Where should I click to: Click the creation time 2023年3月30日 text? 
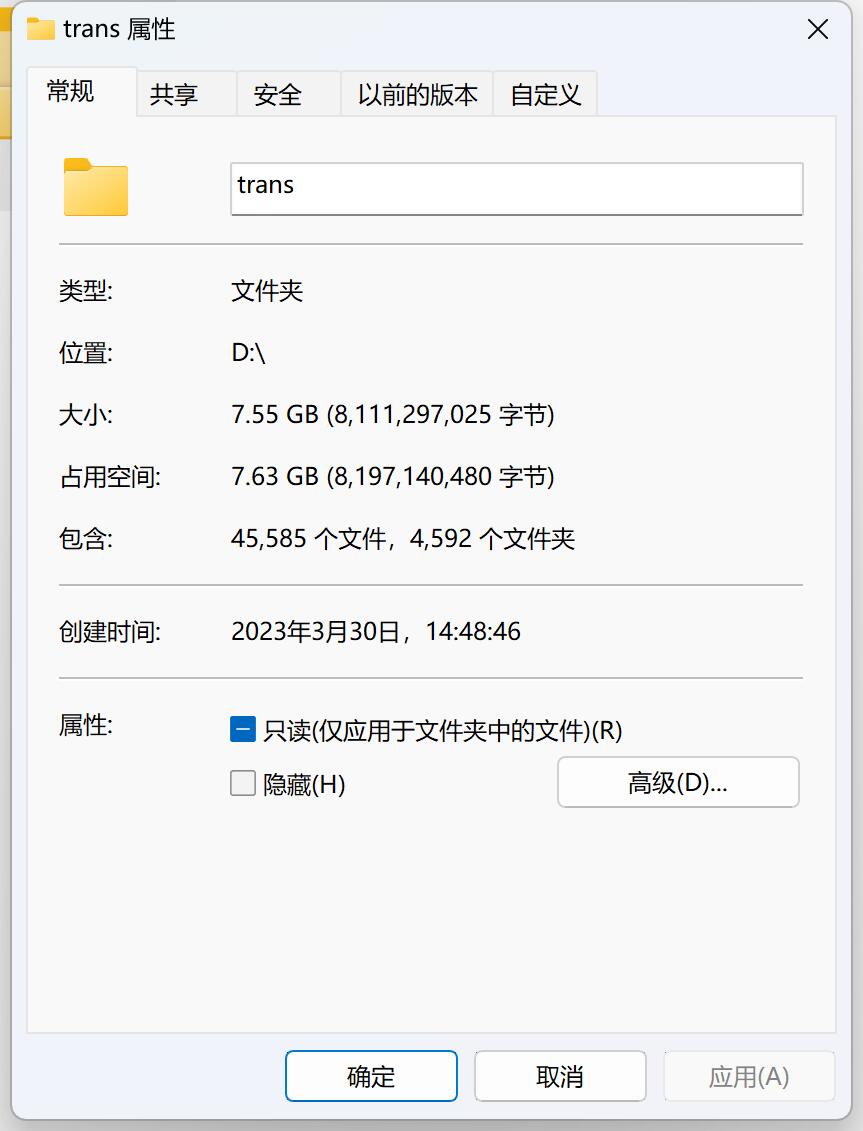point(315,631)
